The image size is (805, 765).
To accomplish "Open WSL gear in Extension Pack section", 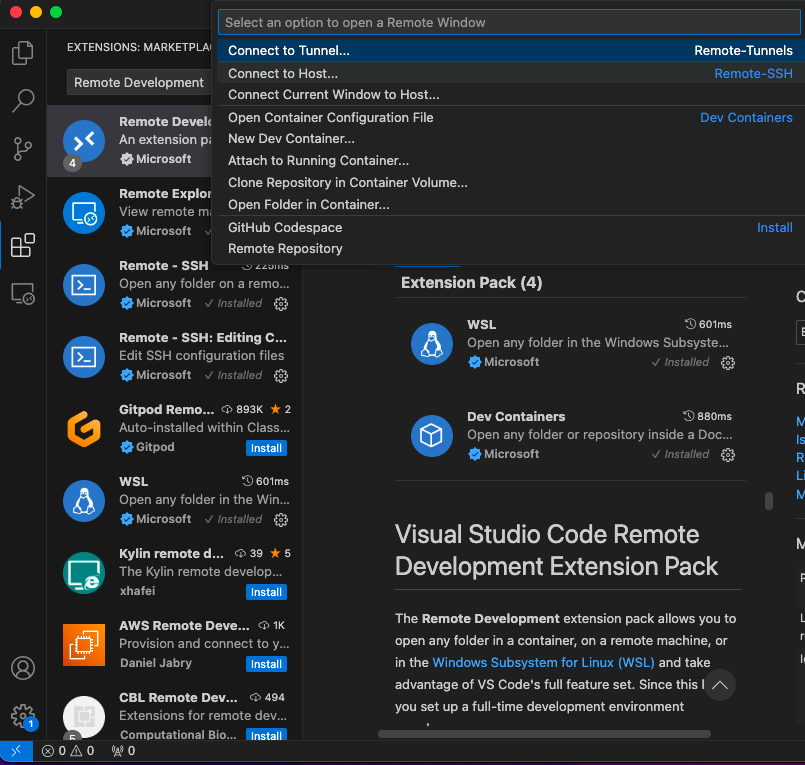I will click(x=727, y=363).
